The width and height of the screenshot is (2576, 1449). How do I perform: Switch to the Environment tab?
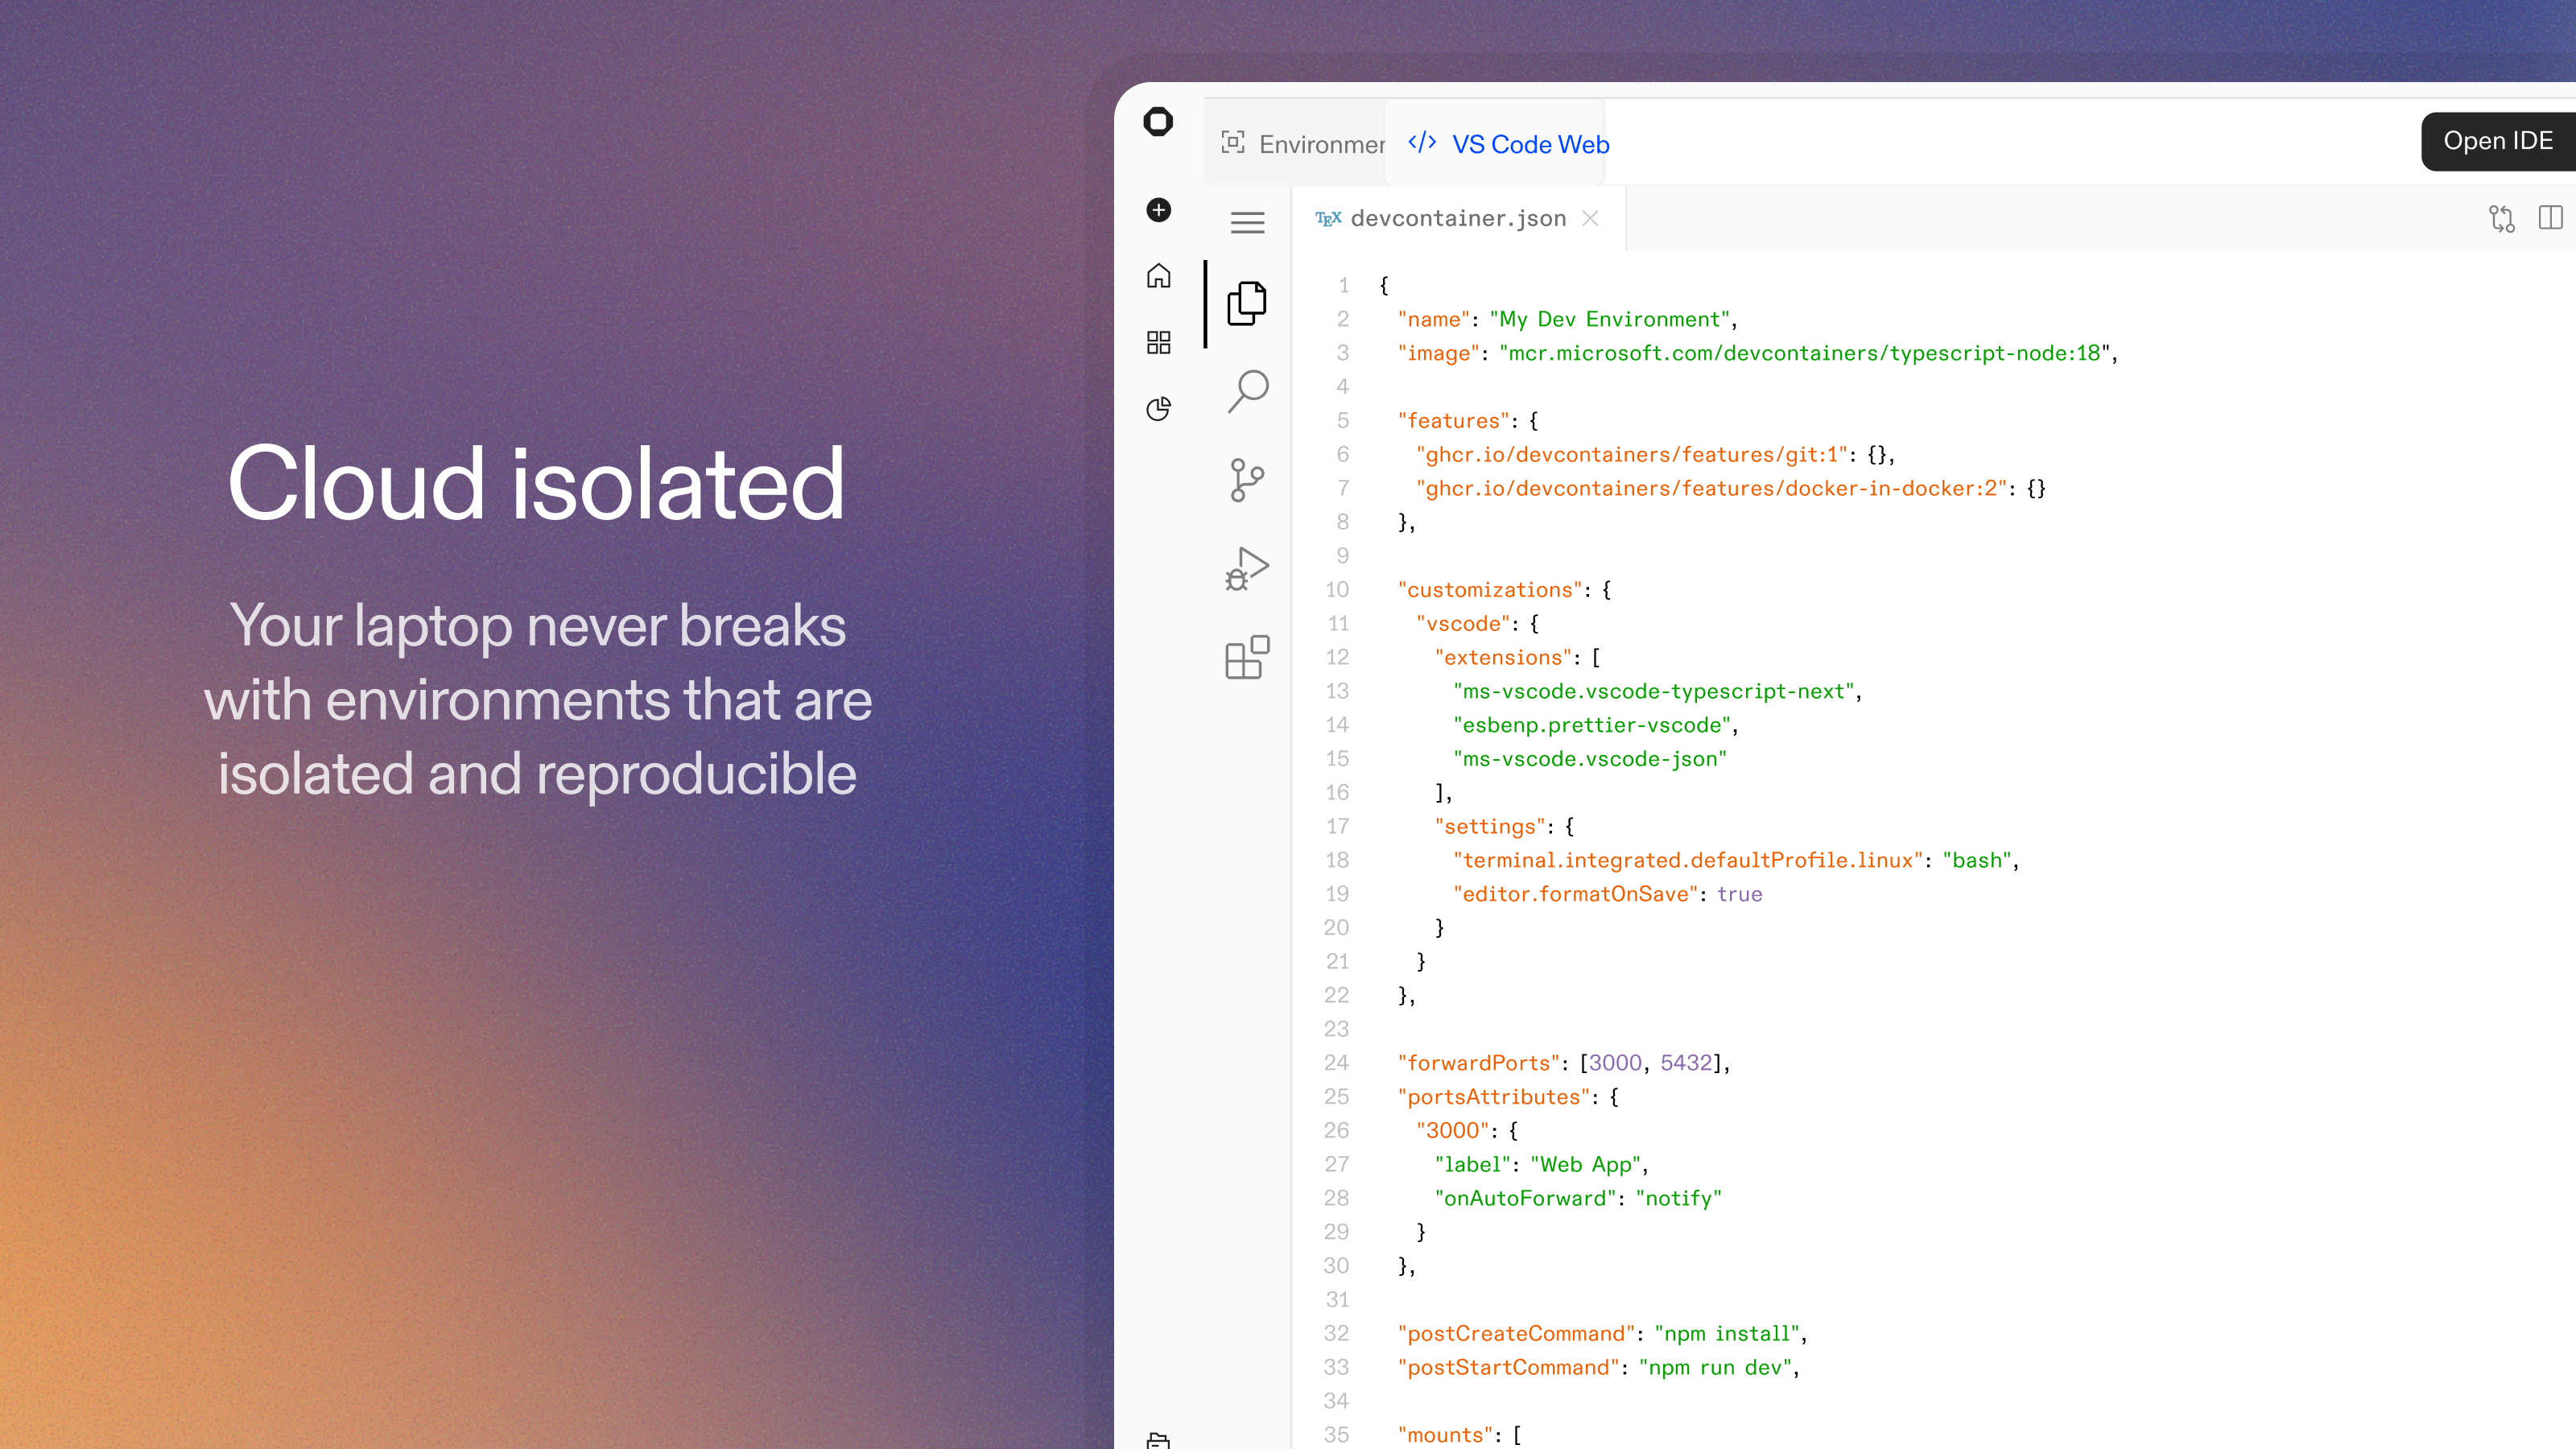(x=1303, y=144)
